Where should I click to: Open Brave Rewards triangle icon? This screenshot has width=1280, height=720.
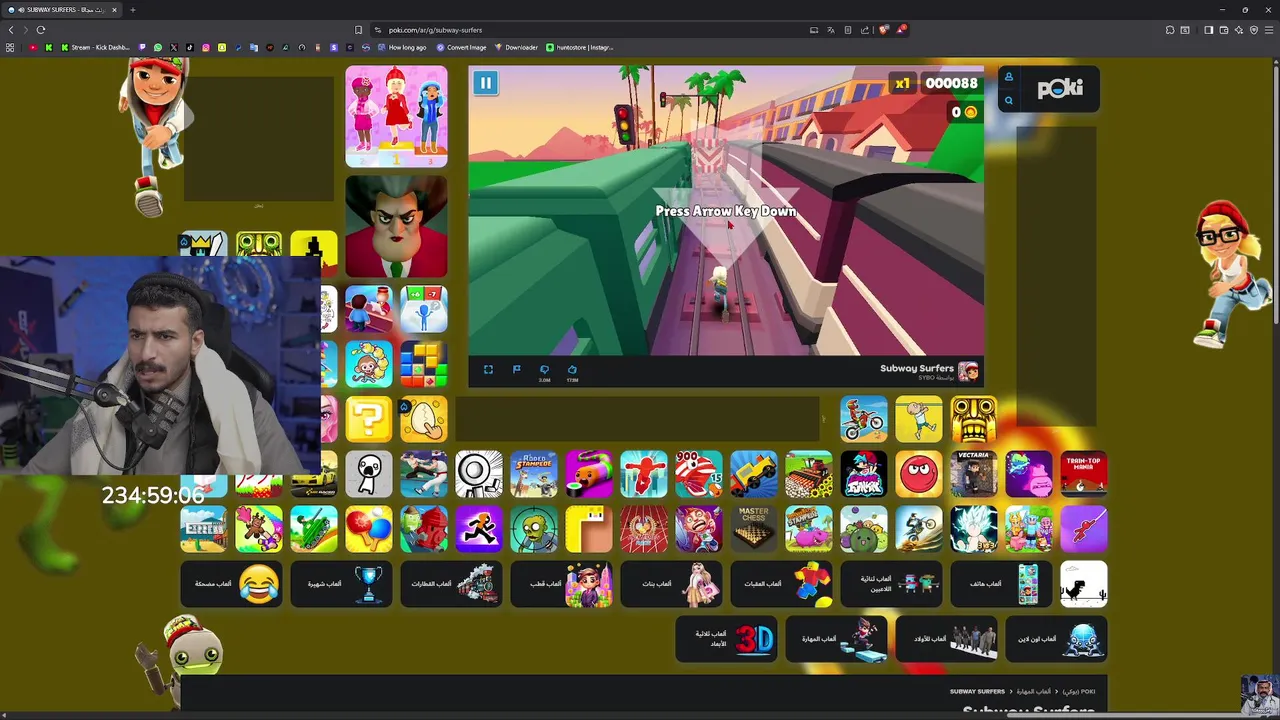tap(900, 30)
